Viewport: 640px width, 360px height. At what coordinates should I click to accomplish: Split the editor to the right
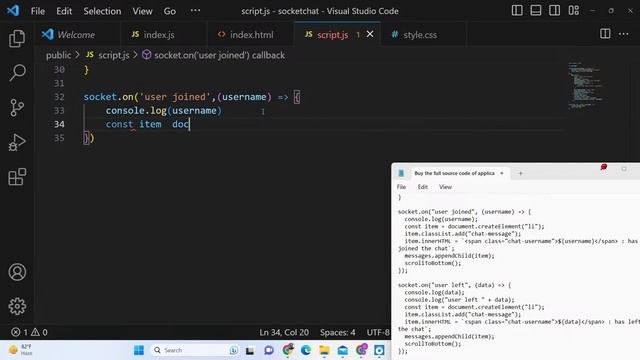click(x=605, y=34)
